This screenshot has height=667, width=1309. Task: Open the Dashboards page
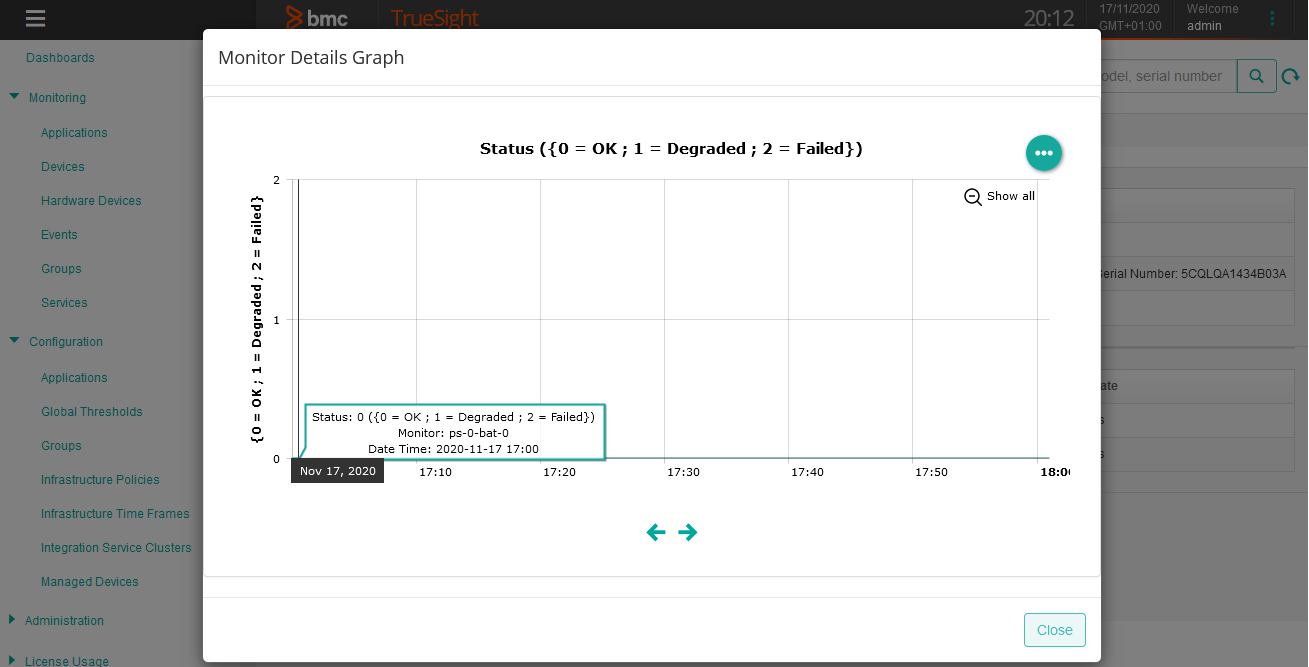[60, 57]
